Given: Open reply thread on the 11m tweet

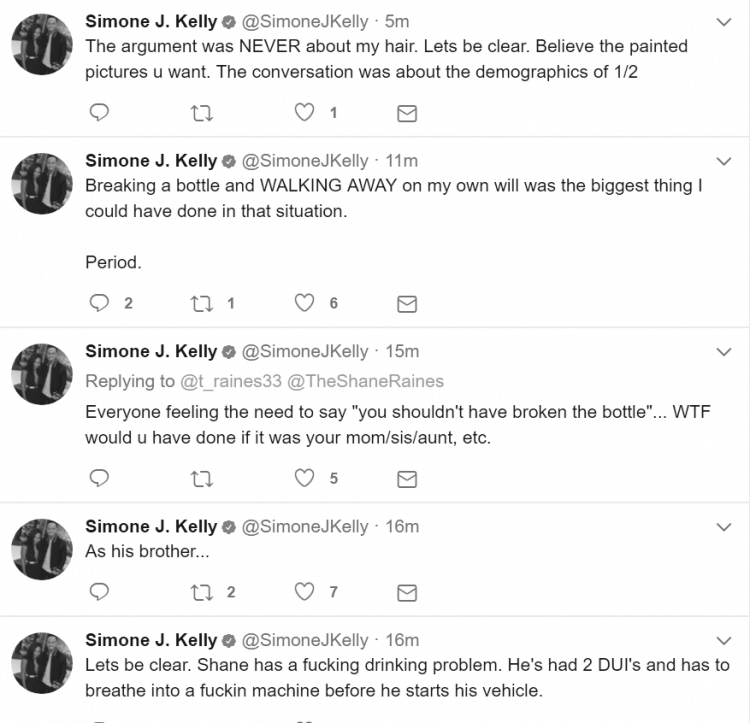Looking at the screenshot, I should click(99, 303).
